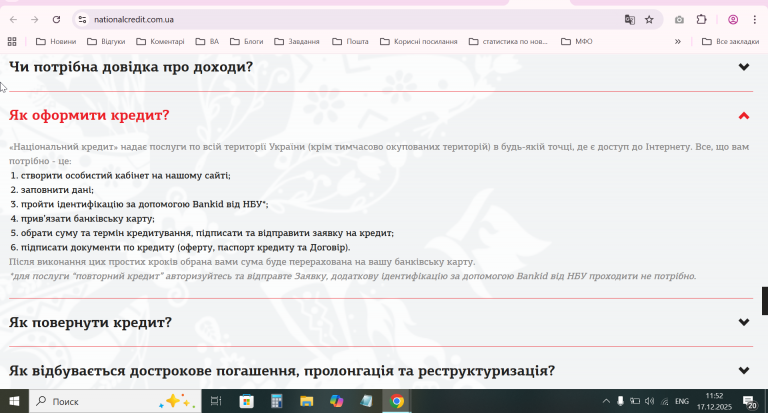Open the Корисні посилання bookmark folder
768x413 pixels.
(419, 42)
